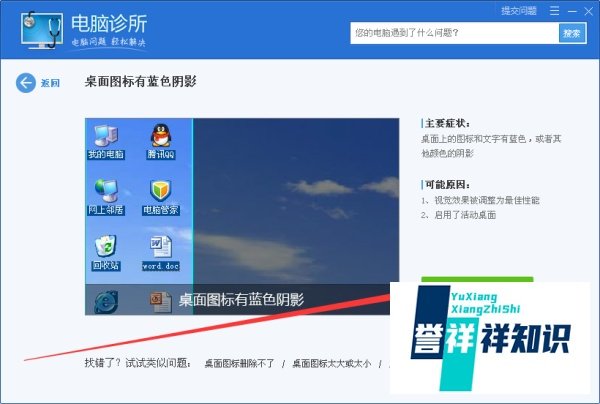Click the 桌面图标有蓝色阴影 page title
The width and height of the screenshot is (600, 404).
pos(140,81)
